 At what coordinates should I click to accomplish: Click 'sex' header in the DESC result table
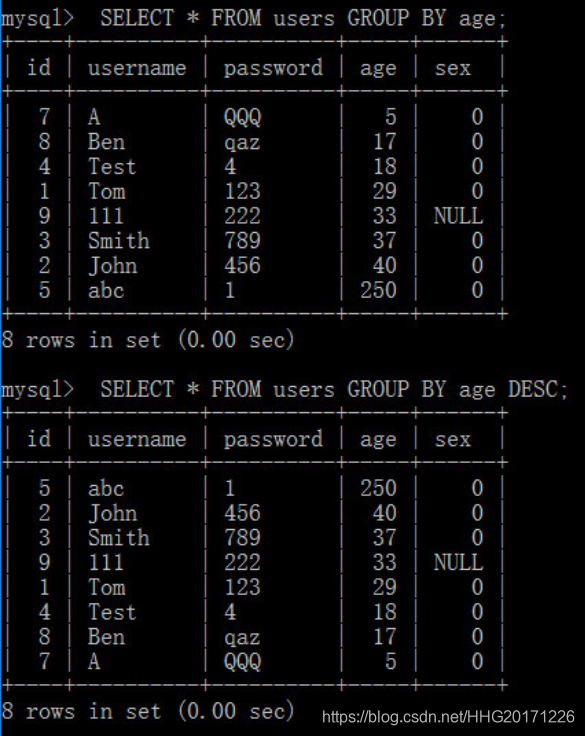452,440
